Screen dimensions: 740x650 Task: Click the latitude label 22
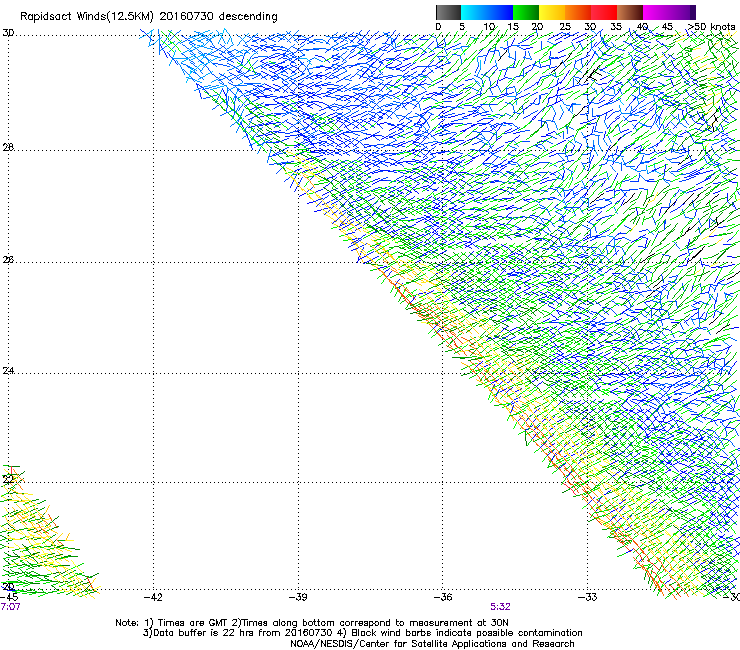tap(8, 480)
